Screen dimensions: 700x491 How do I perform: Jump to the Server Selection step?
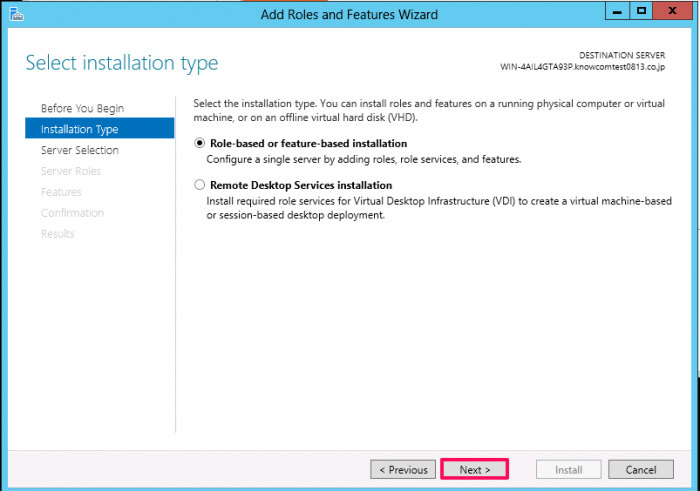80,150
